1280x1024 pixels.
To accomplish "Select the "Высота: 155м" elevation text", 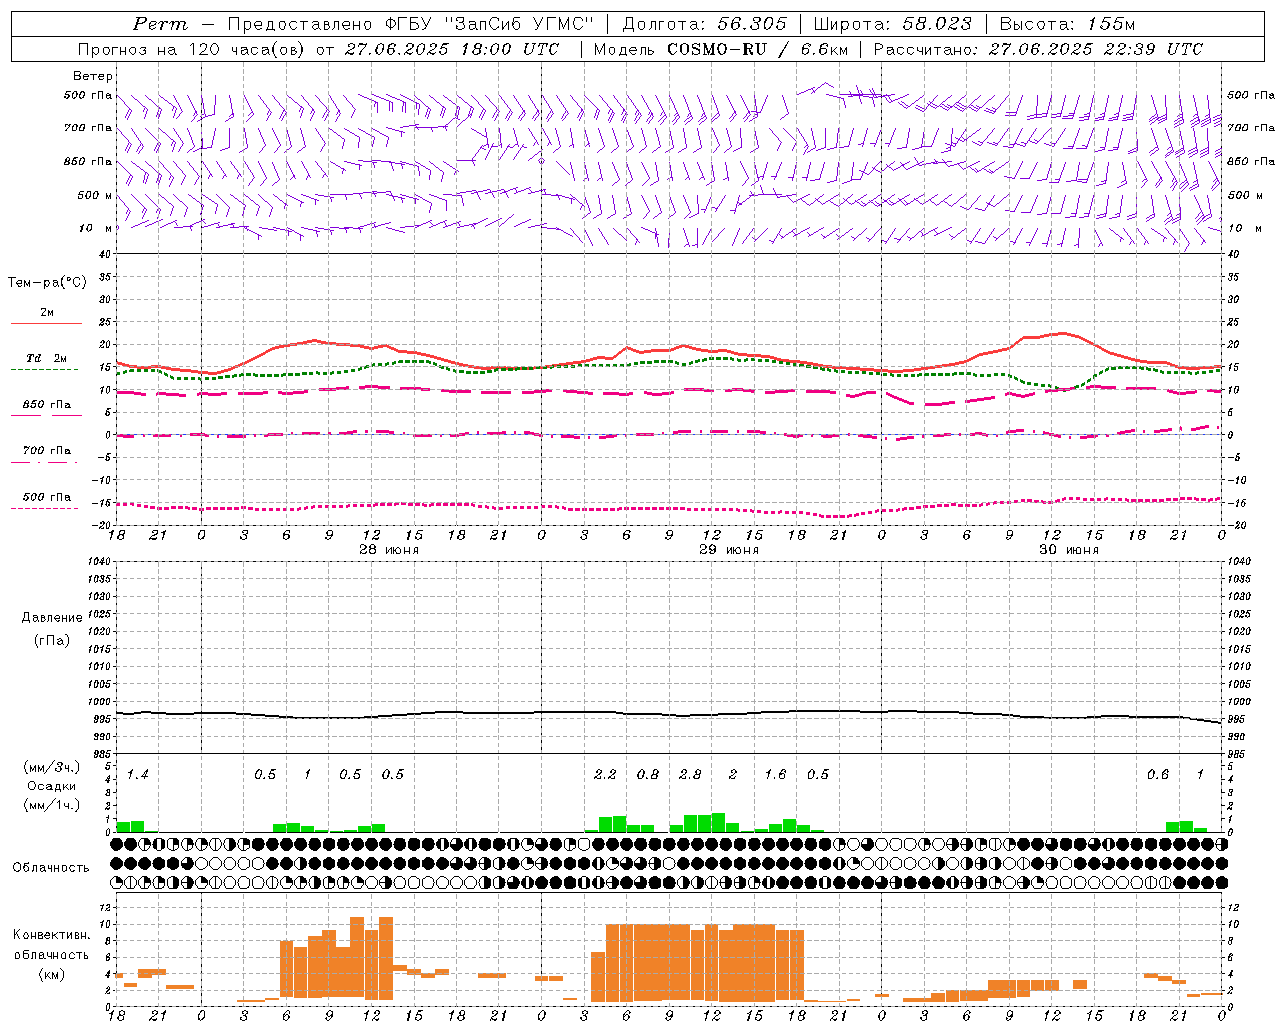I will (x=1068, y=24).
